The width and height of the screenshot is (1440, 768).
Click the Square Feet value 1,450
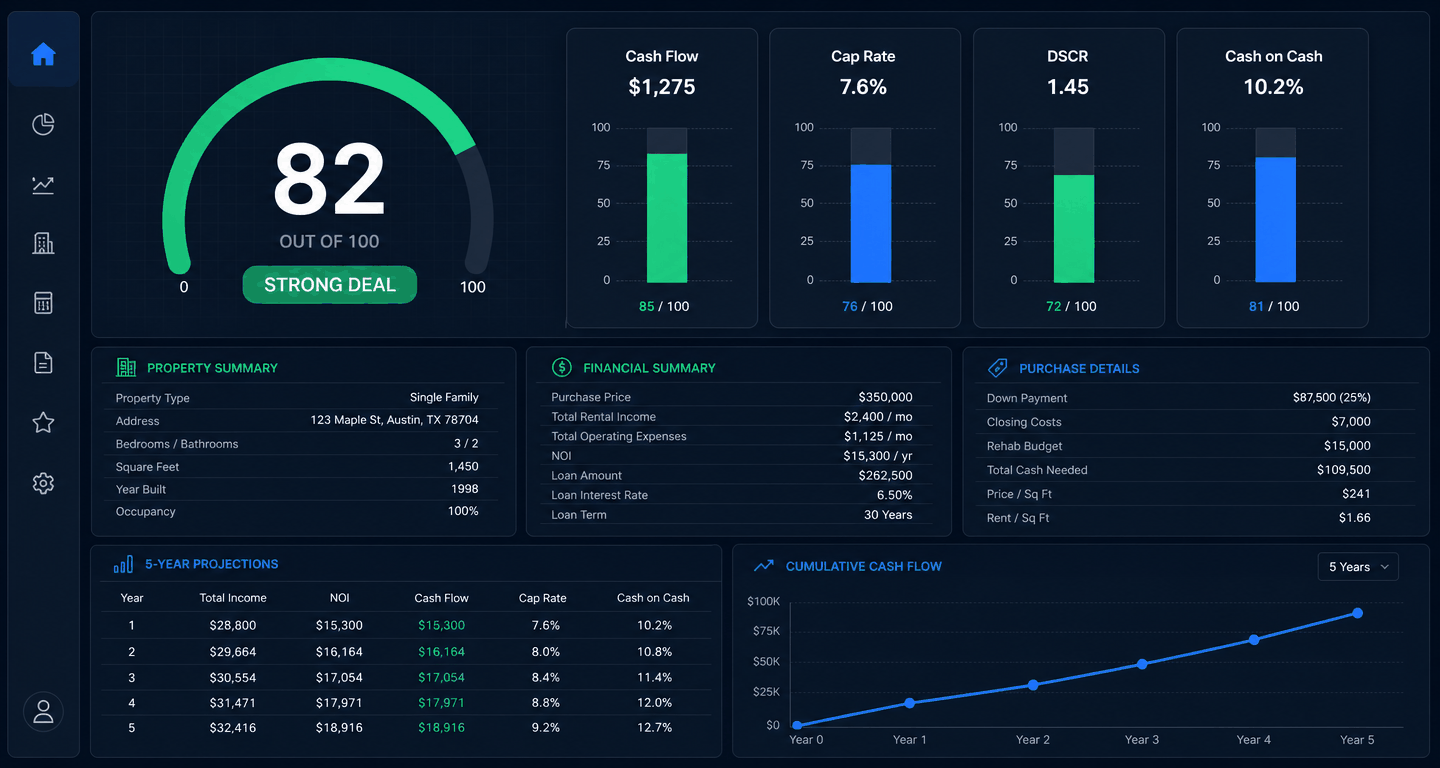tap(463, 466)
